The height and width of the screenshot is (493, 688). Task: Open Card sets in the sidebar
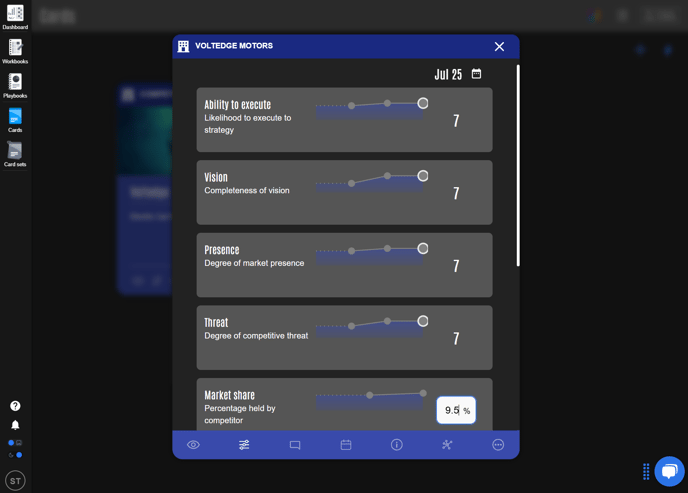(x=15, y=154)
